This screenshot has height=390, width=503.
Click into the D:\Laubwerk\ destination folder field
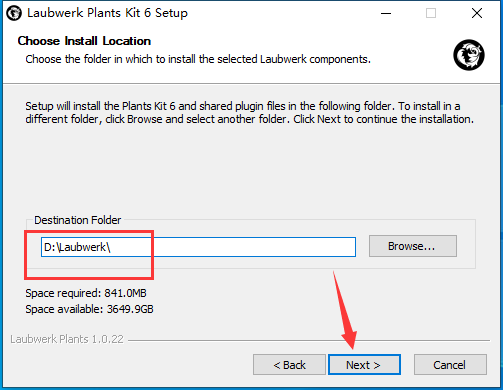tap(198, 247)
